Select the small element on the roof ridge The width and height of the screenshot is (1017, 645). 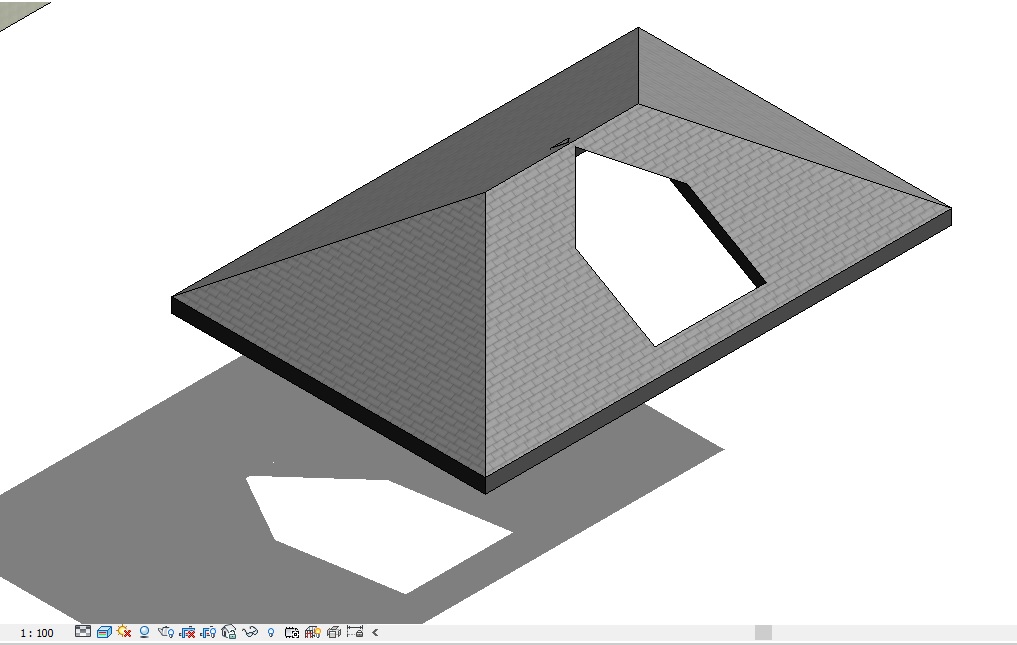tap(559, 145)
